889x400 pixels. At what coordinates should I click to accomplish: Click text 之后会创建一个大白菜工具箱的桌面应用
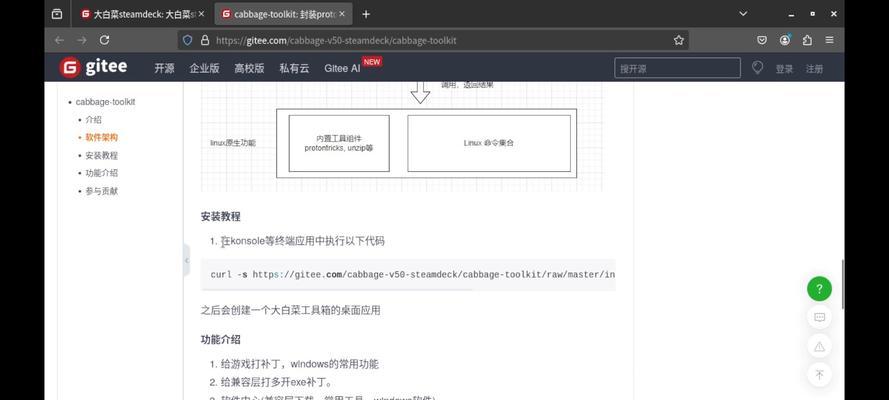click(290, 310)
